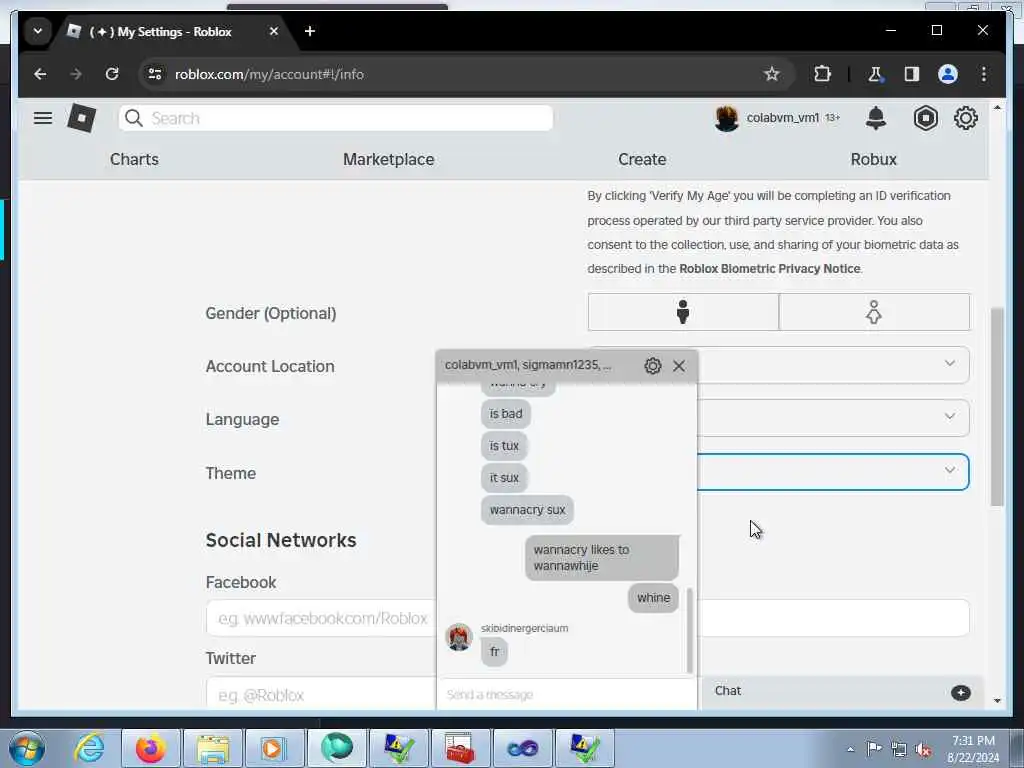This screenshot has height=768, width=1024.
Task: Click the colabvm_vm1 username link
Action: [782, 118]
